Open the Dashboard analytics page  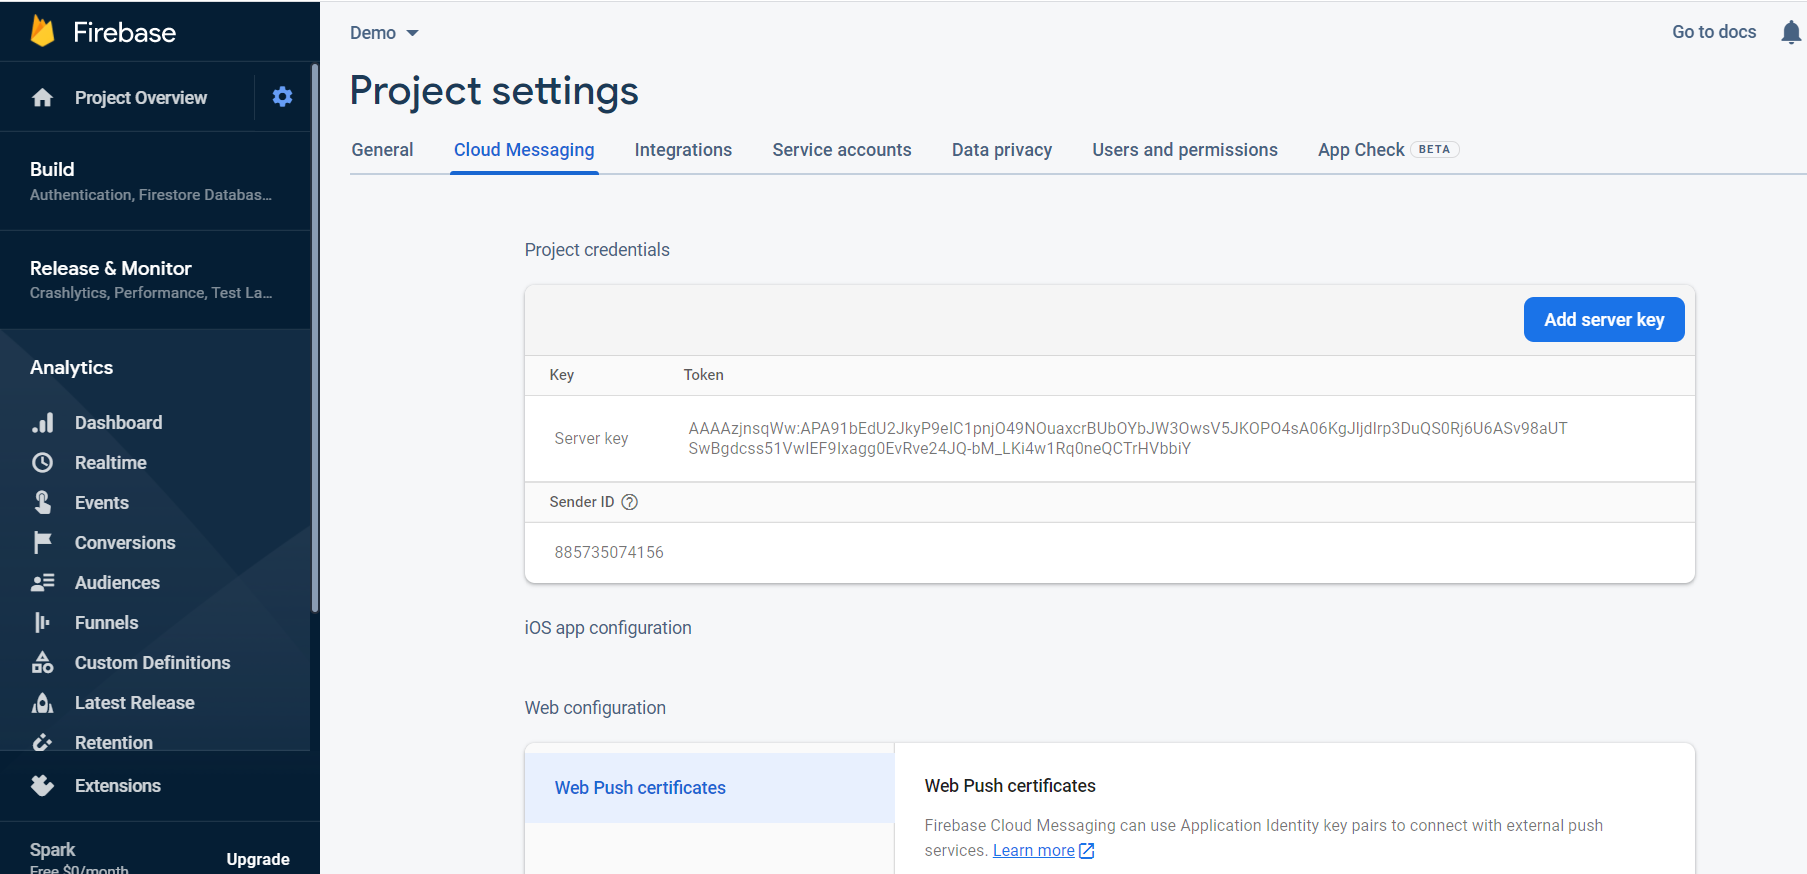coord(118,423)
